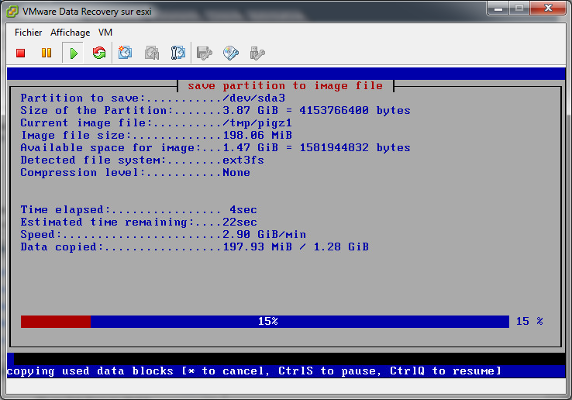This screenshot has height=400, width=572.
Task: Minimize the VMware console window
Action: pyautogui.click(x=498, y=8)
